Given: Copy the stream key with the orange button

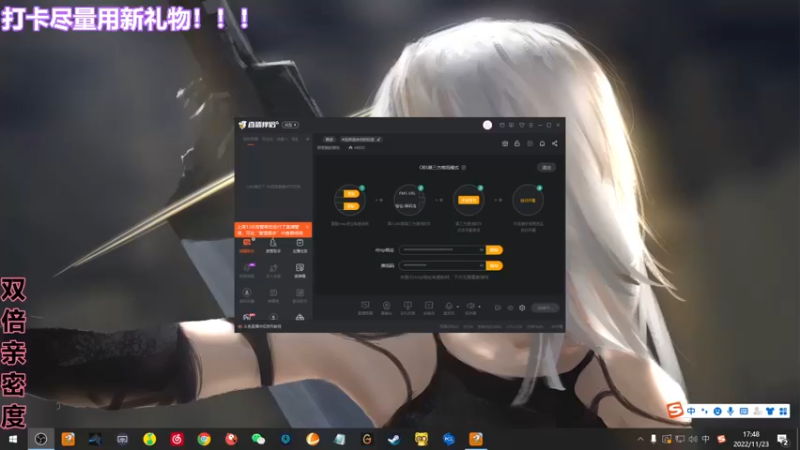Looking at the screenshot, I should 494,265.
